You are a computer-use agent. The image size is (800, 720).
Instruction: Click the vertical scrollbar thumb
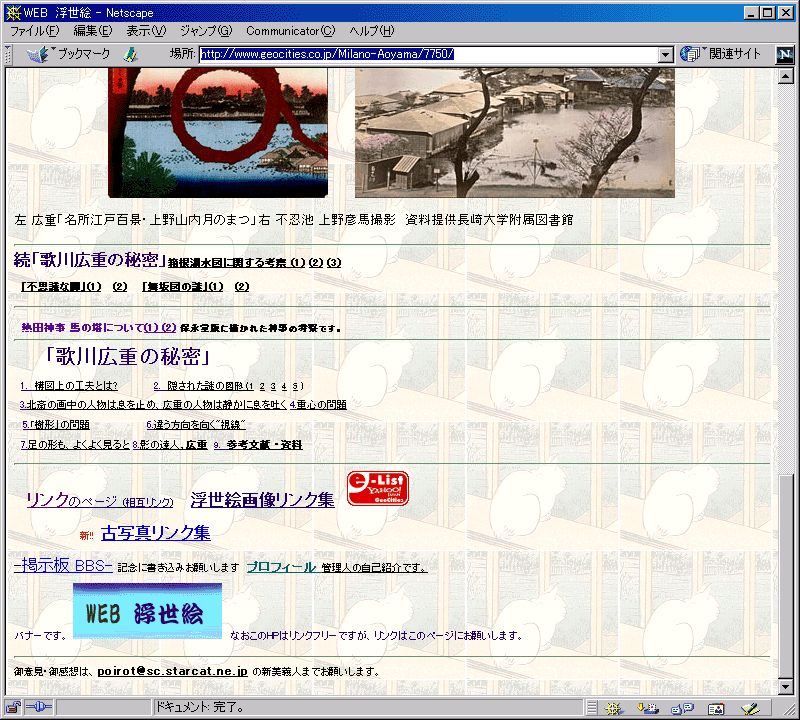pos(786,577)
